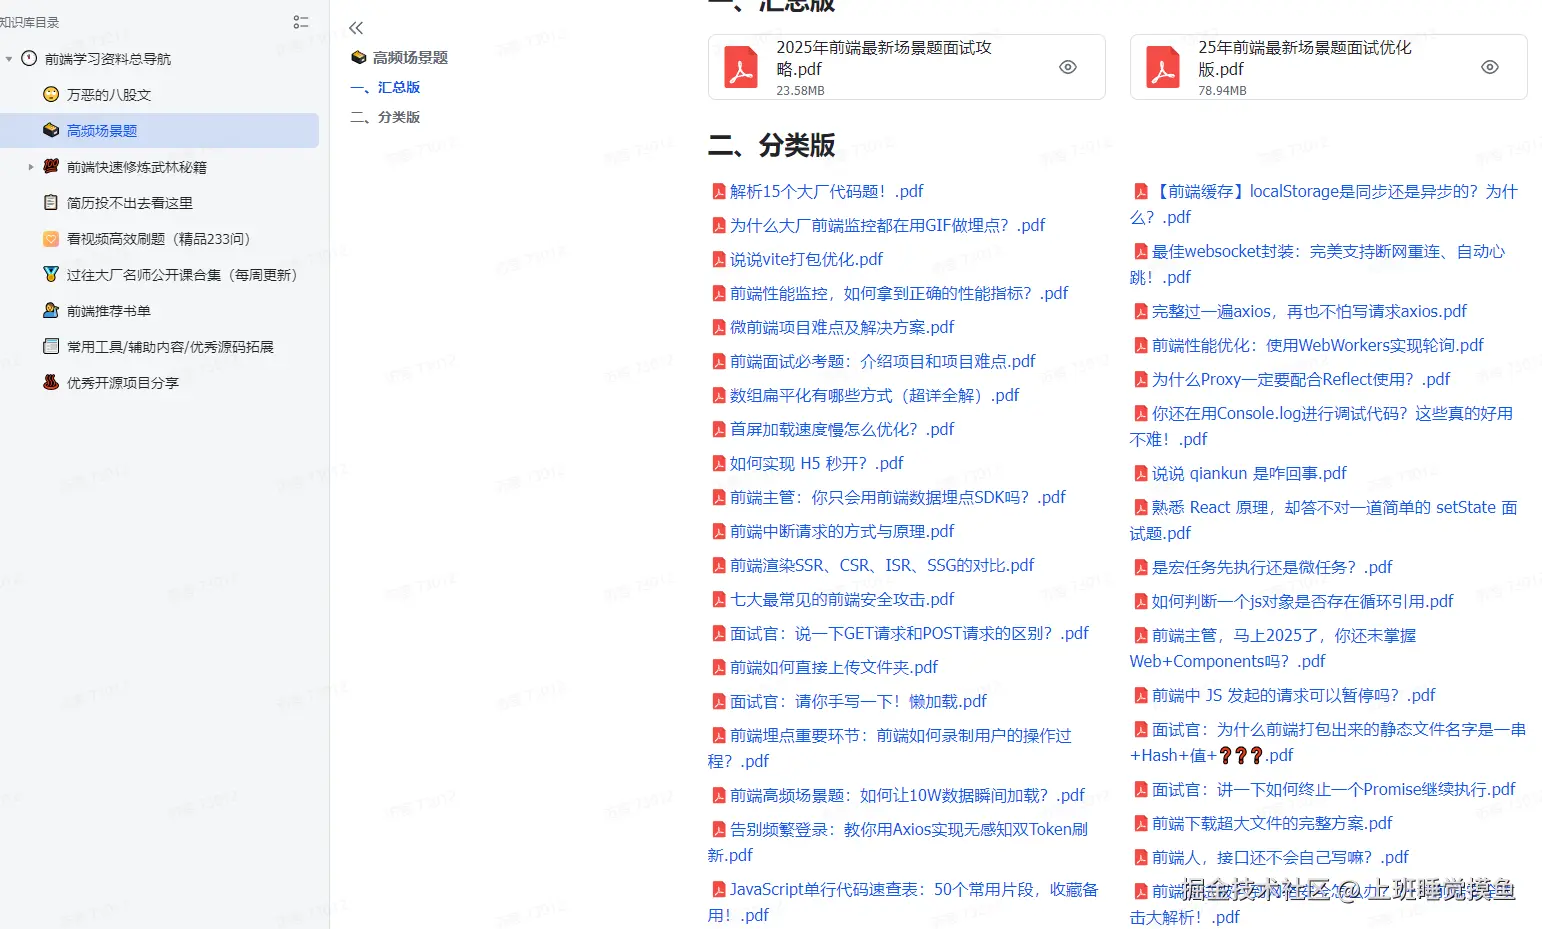Open 首屏加载速度慢怎么优化？.pdf
This screenshot has width=1542, height=929.
(842, 429)
